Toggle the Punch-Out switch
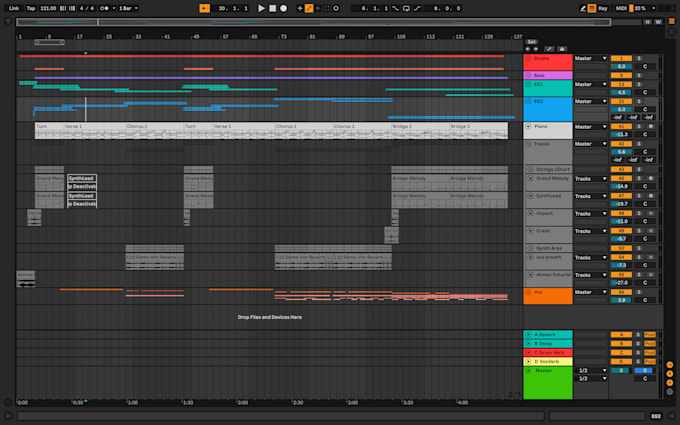680x425 pixels. (x=417, y=8)
